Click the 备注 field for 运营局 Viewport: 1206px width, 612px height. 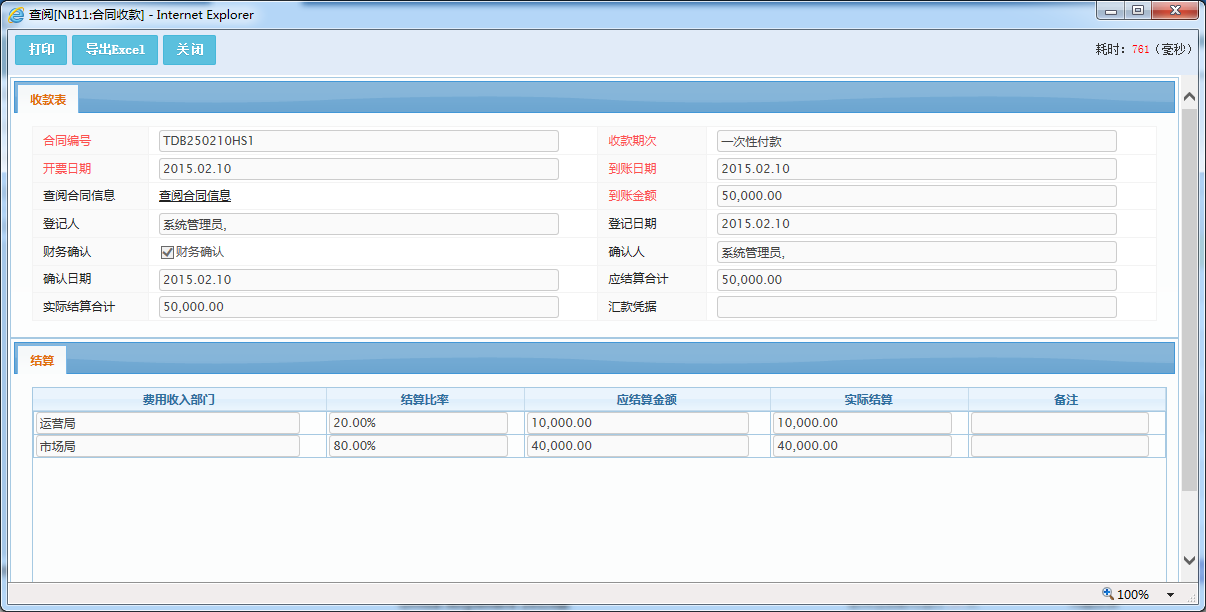coord(1060,423)
